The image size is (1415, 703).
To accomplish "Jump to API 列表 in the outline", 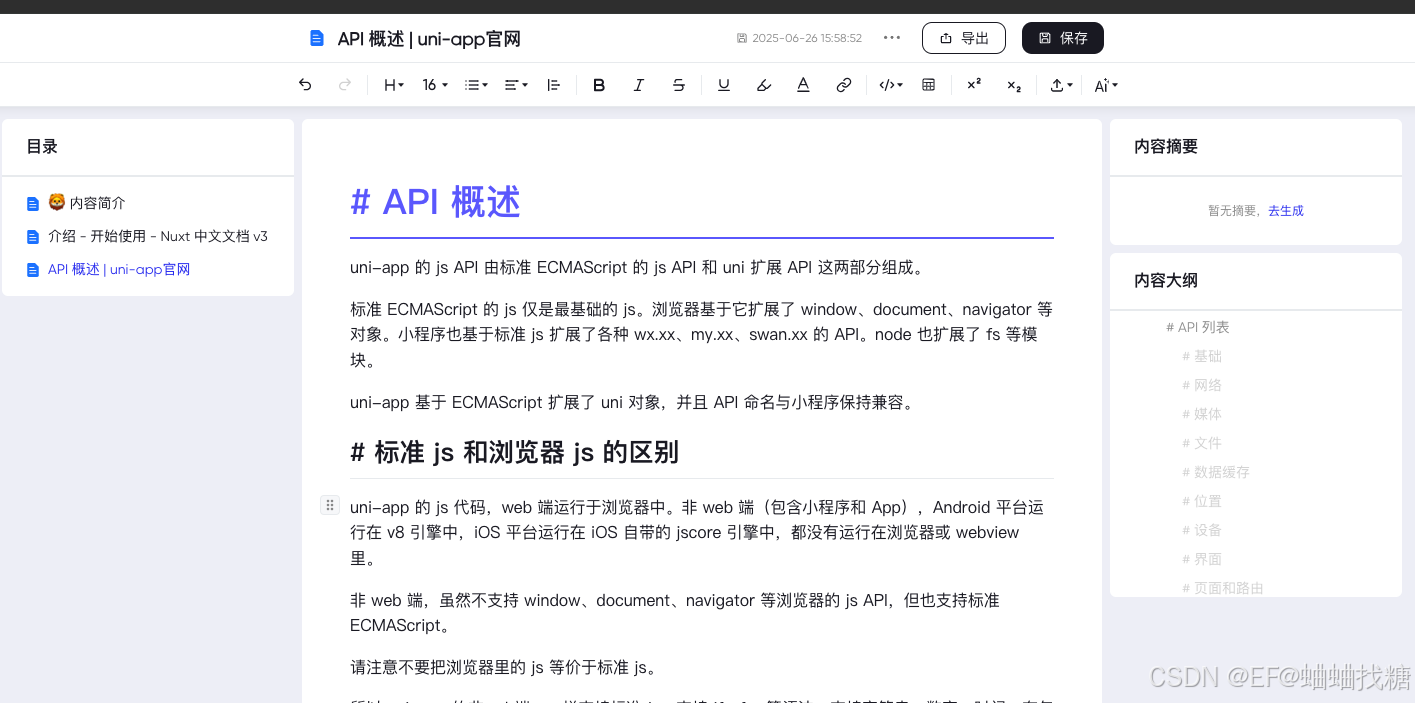I will coord(1198,327).
